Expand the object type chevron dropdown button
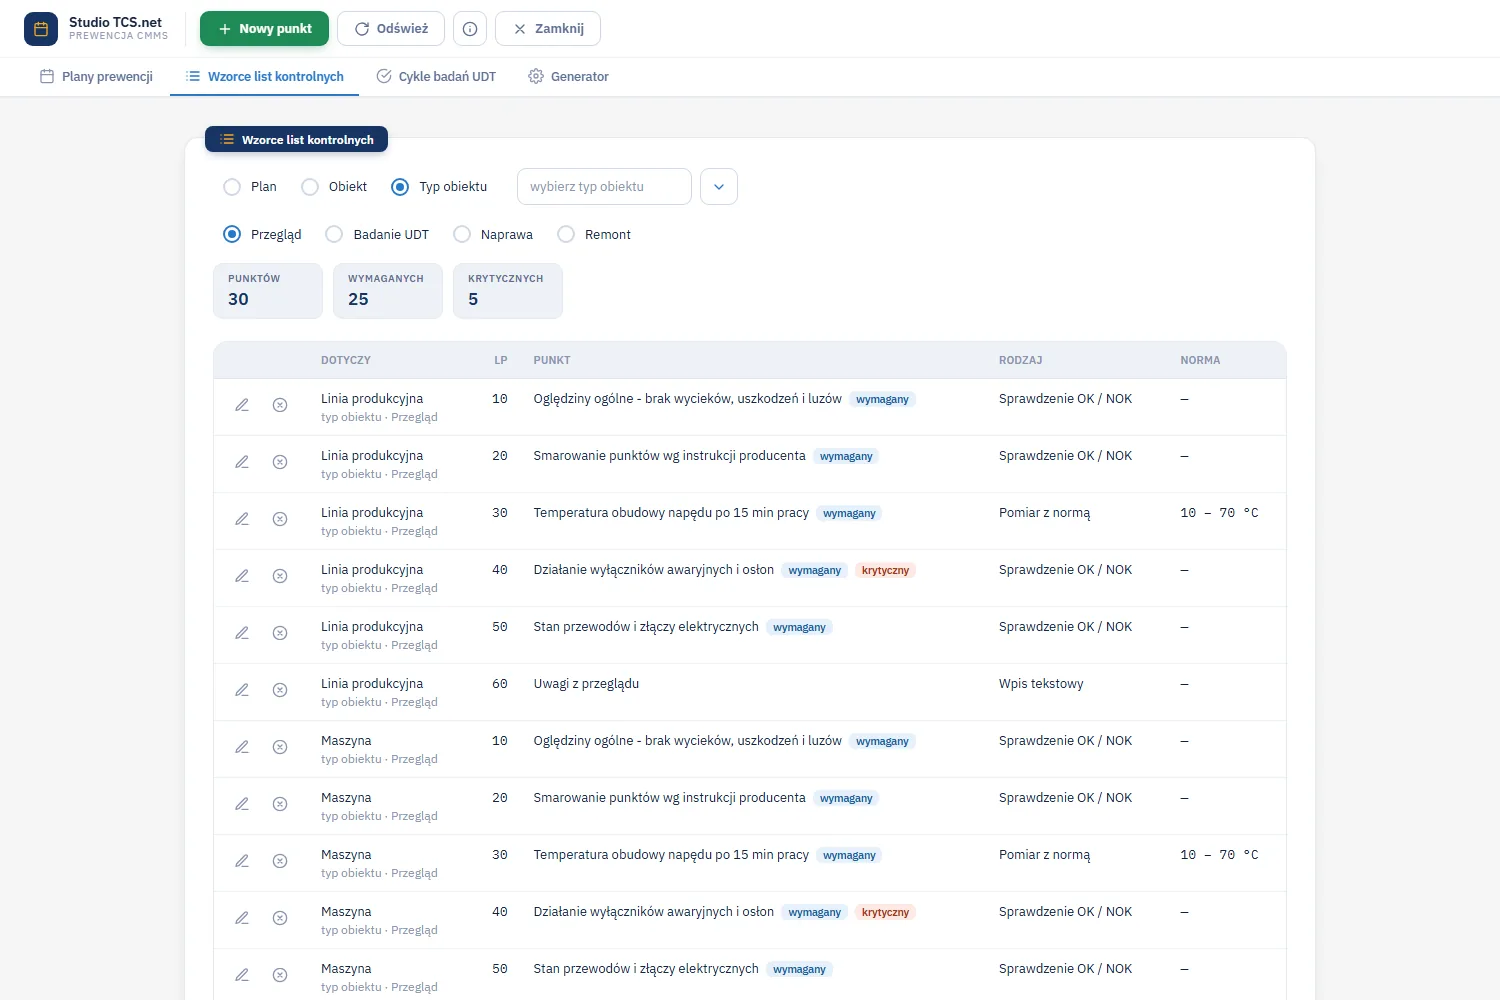The image size is (1500, 1000). point(719,187)
